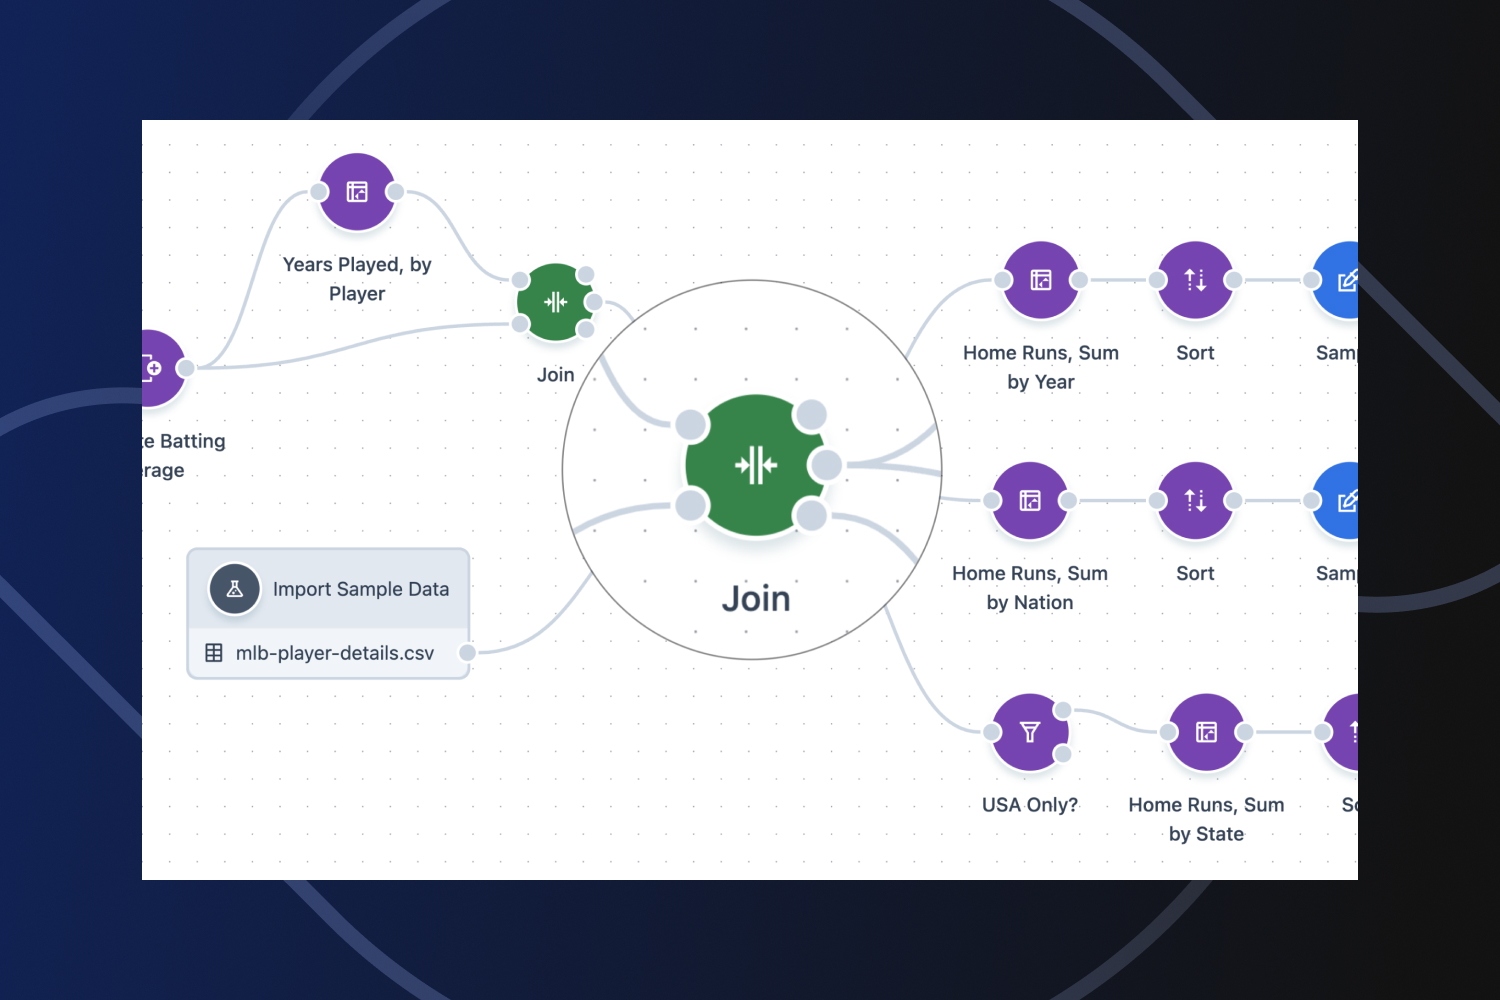This screenshot has width=1500, height=1000.
Task: Click the USA Only? node's top-right output port
Action: (x=1063, y=710)
